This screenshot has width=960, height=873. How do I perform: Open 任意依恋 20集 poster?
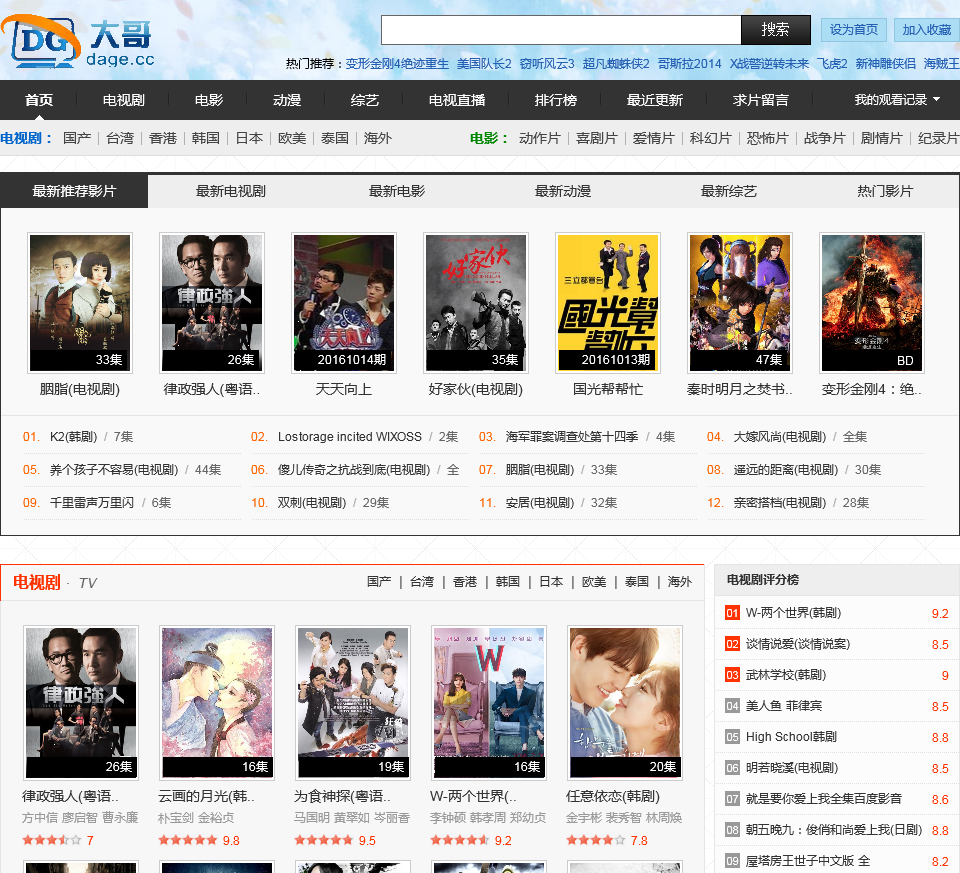coord(625,703)
